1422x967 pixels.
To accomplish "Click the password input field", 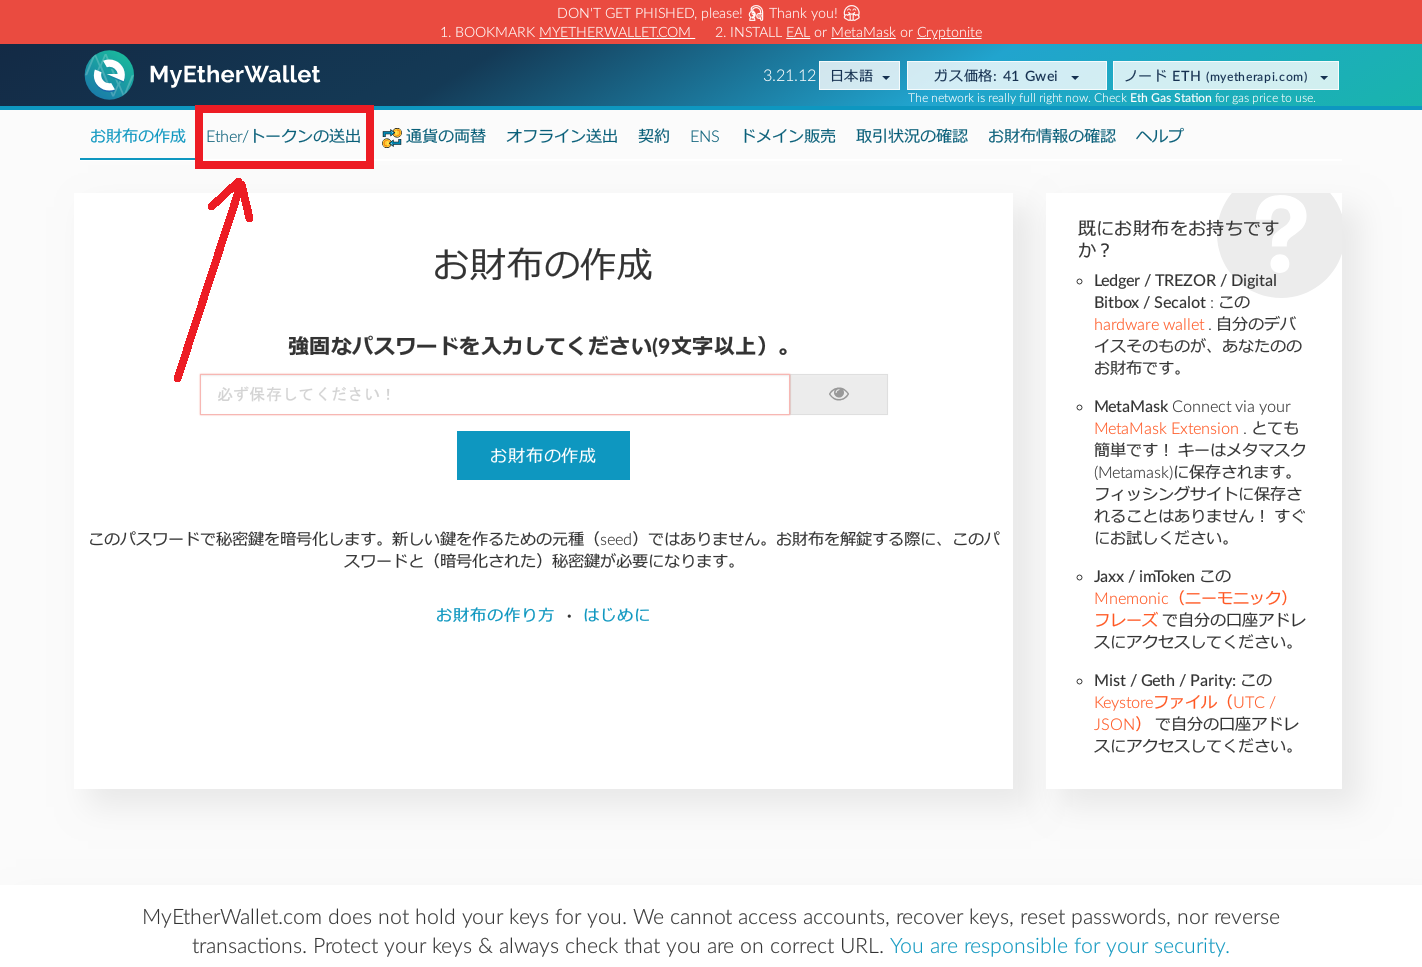I will pos(495,394).
